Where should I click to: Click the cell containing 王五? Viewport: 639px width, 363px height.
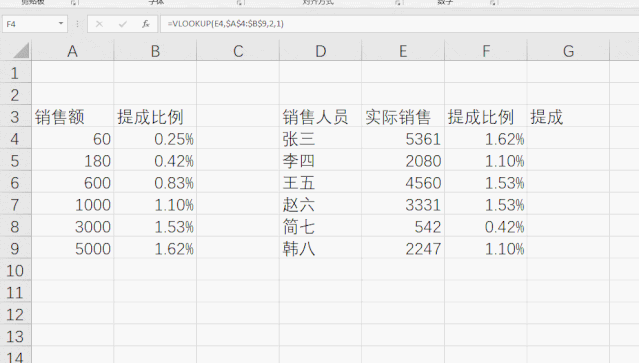321,183
